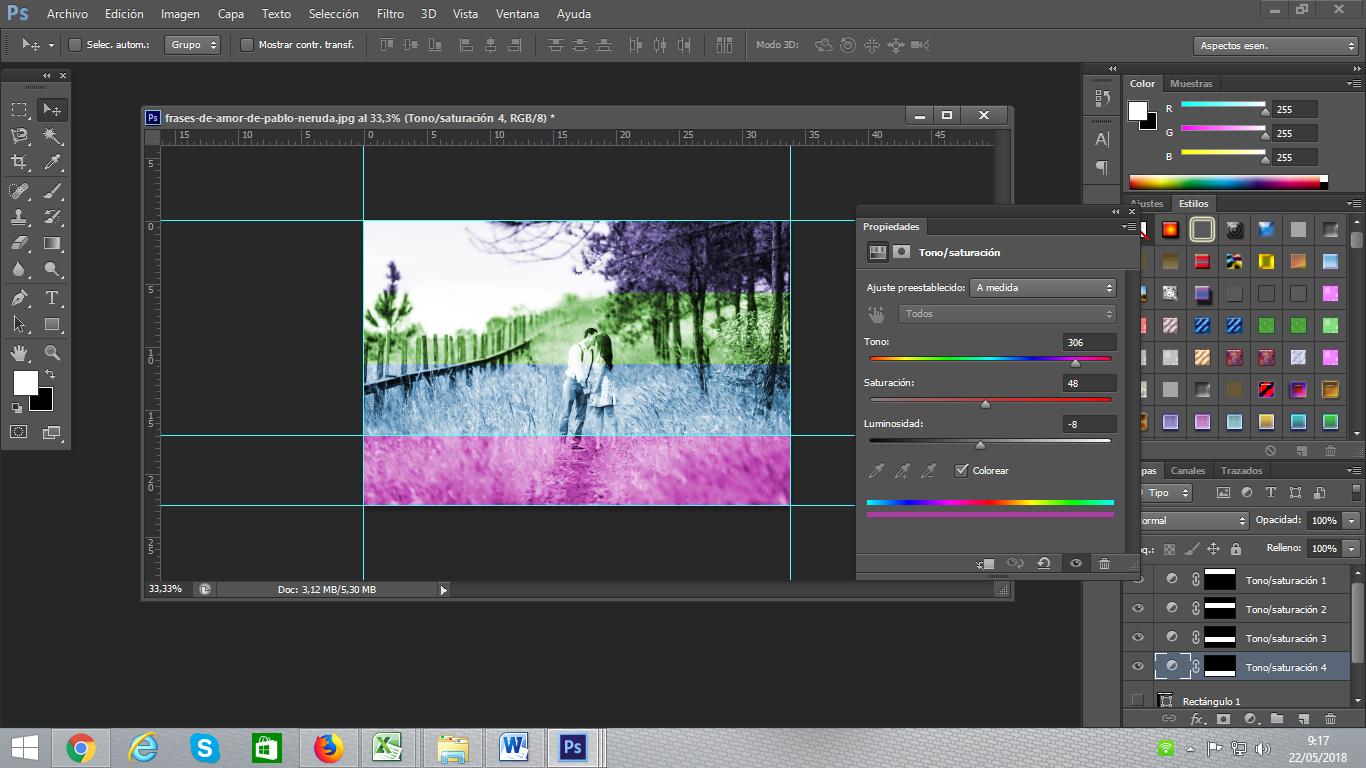The width and height of the screenshot is (1366, 768).
Task: Toggle the Colorear checkbox
Action: tap(962, 470)
